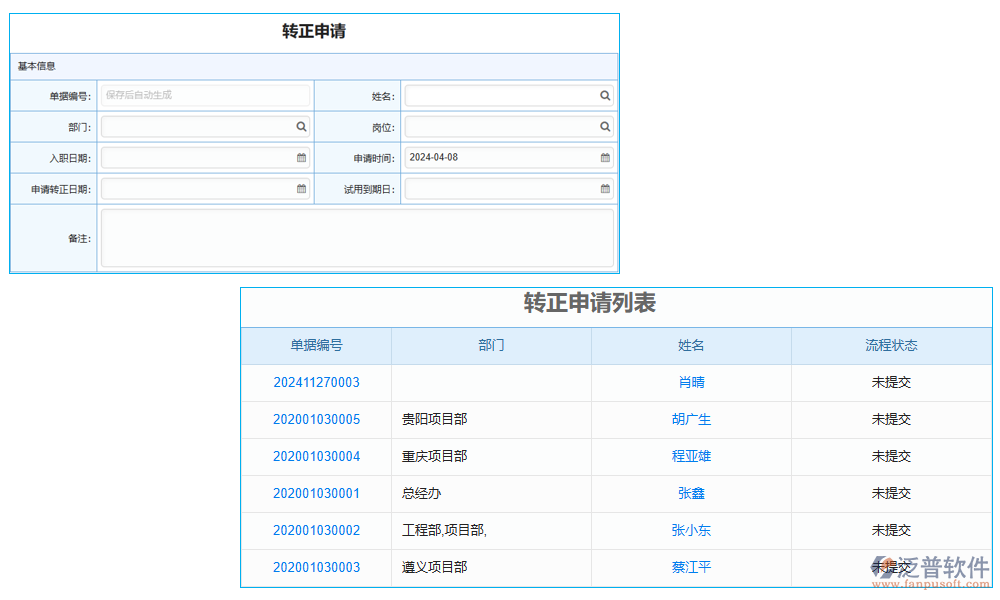Open the 申请时间 calendar picker
This screenshot has height=600, width=1000.
click(x=605, y=157)
